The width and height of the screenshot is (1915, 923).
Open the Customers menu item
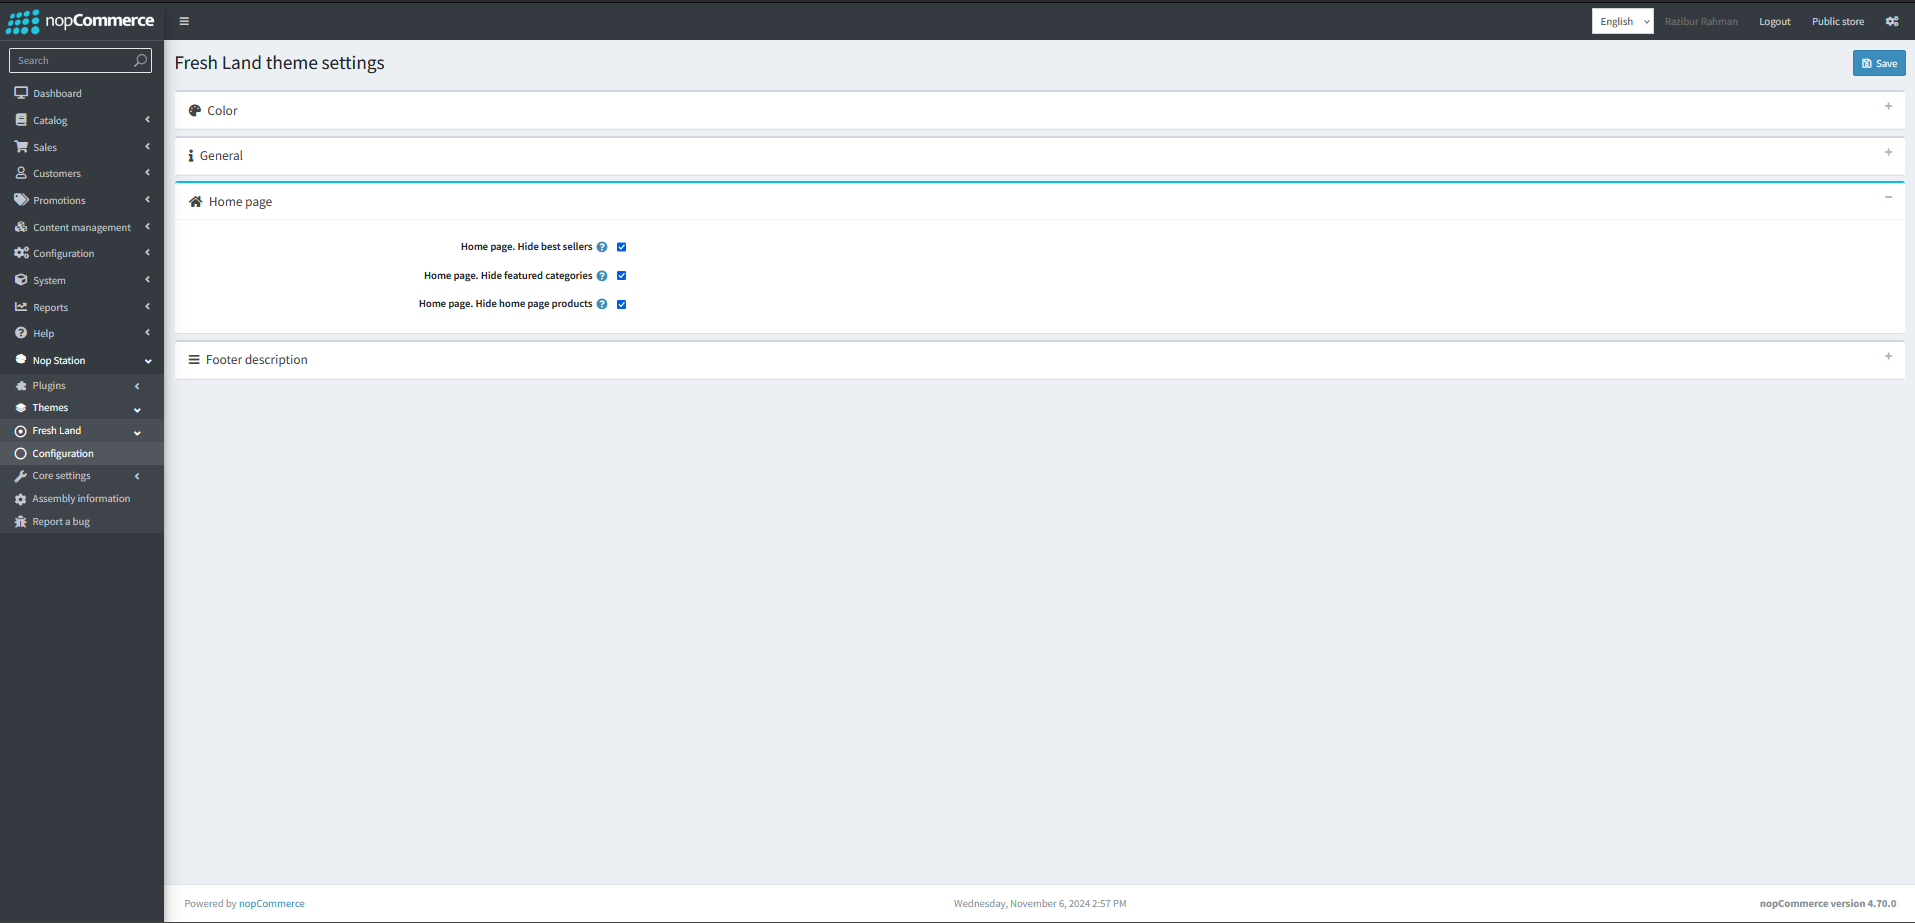coord(82,173)
